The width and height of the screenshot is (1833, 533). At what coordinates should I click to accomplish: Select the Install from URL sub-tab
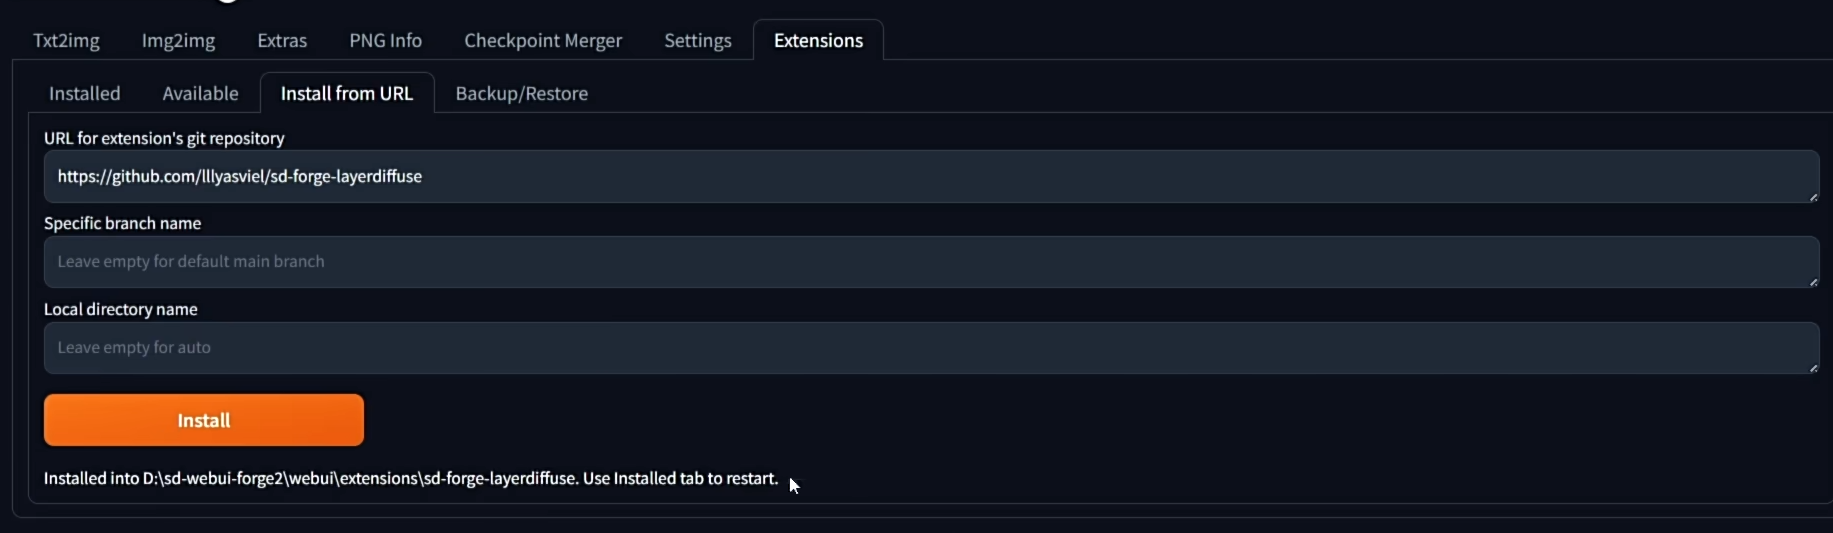(x=347, y=94)
